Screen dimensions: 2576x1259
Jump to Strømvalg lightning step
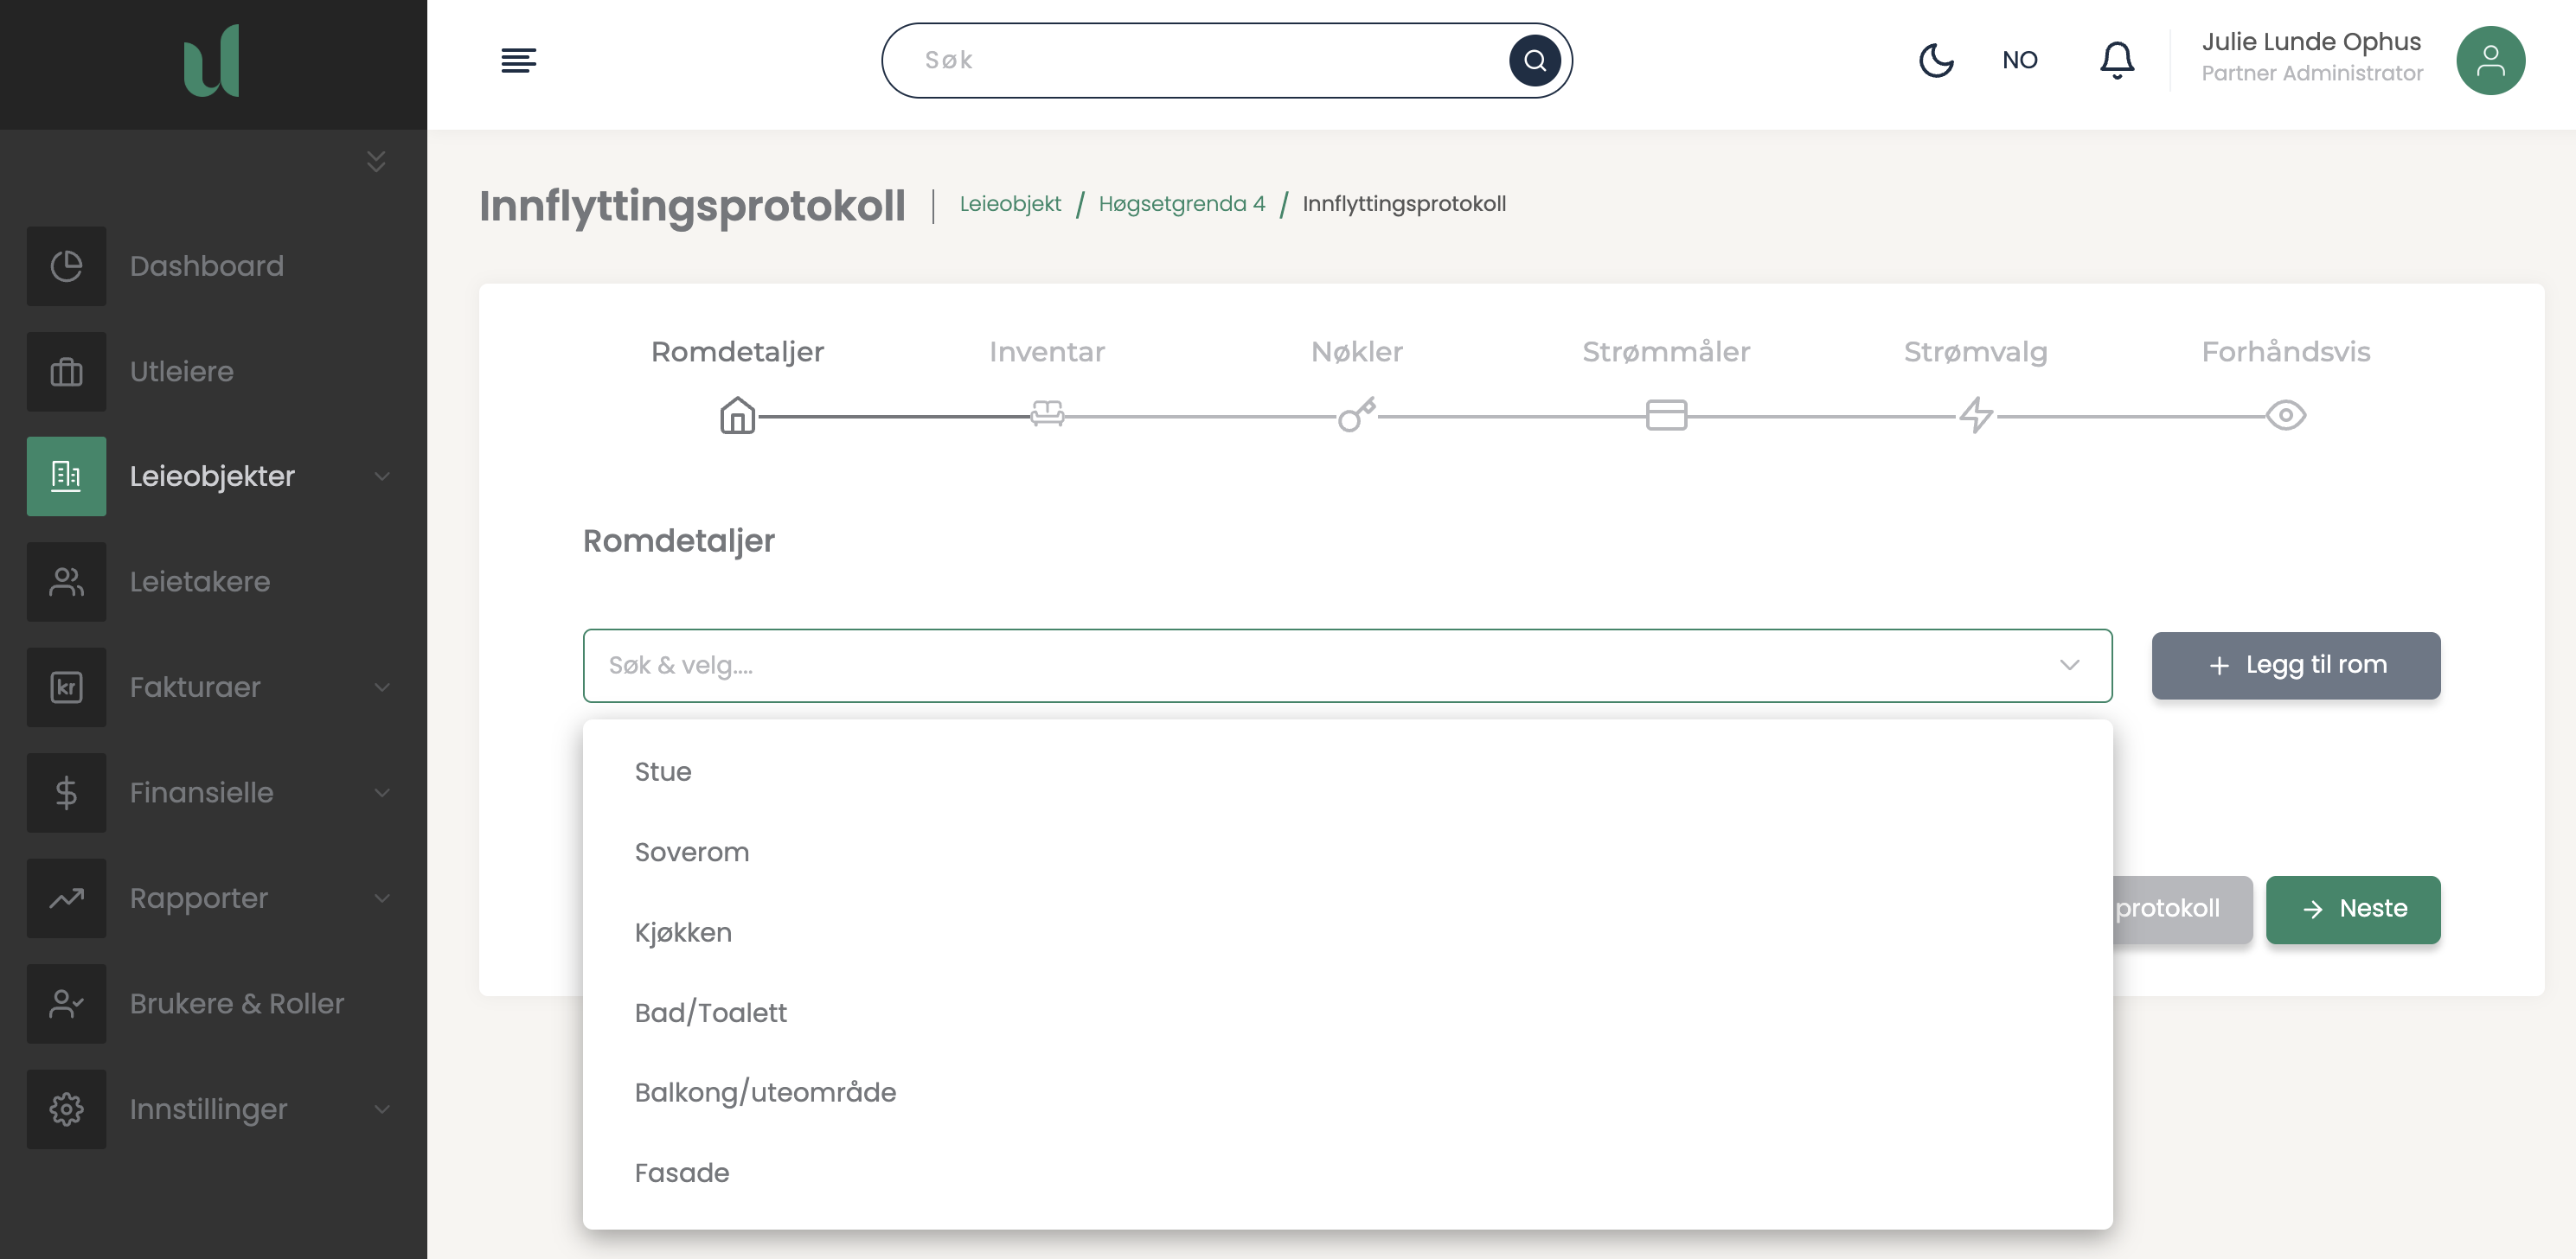click(x=1975, y=414)
